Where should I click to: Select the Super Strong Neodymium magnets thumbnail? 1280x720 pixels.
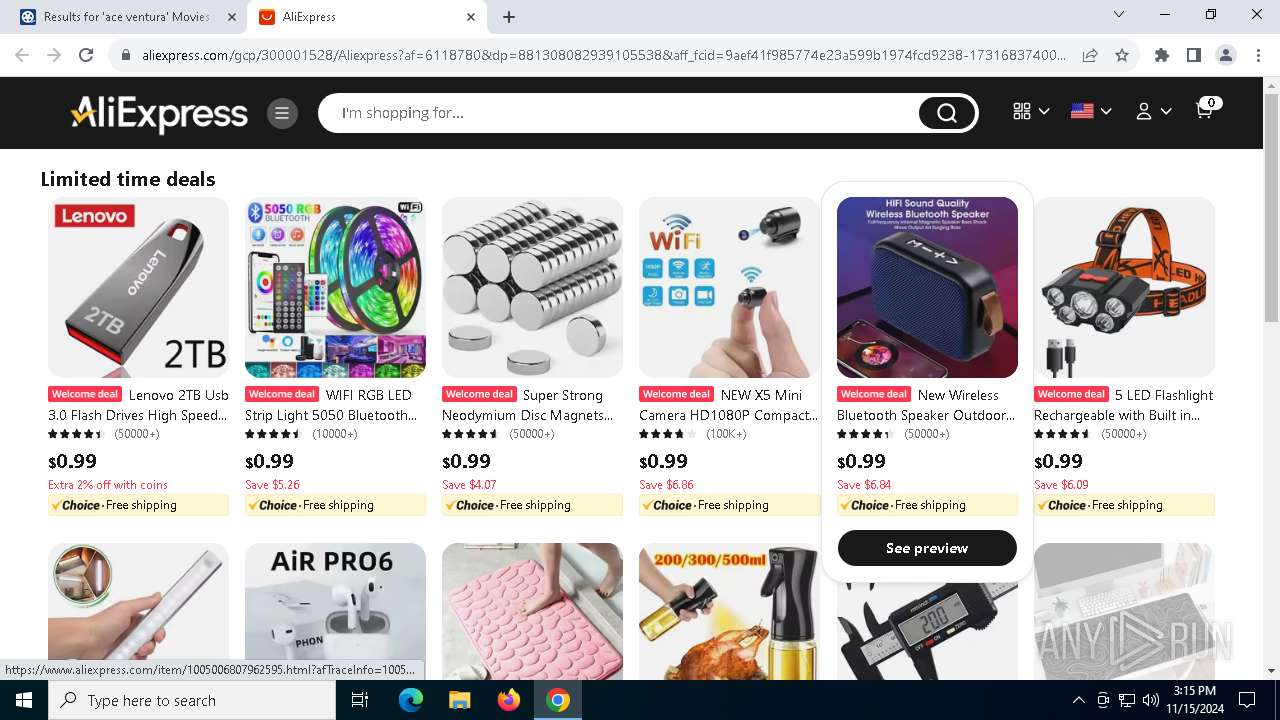click(532, 287)
